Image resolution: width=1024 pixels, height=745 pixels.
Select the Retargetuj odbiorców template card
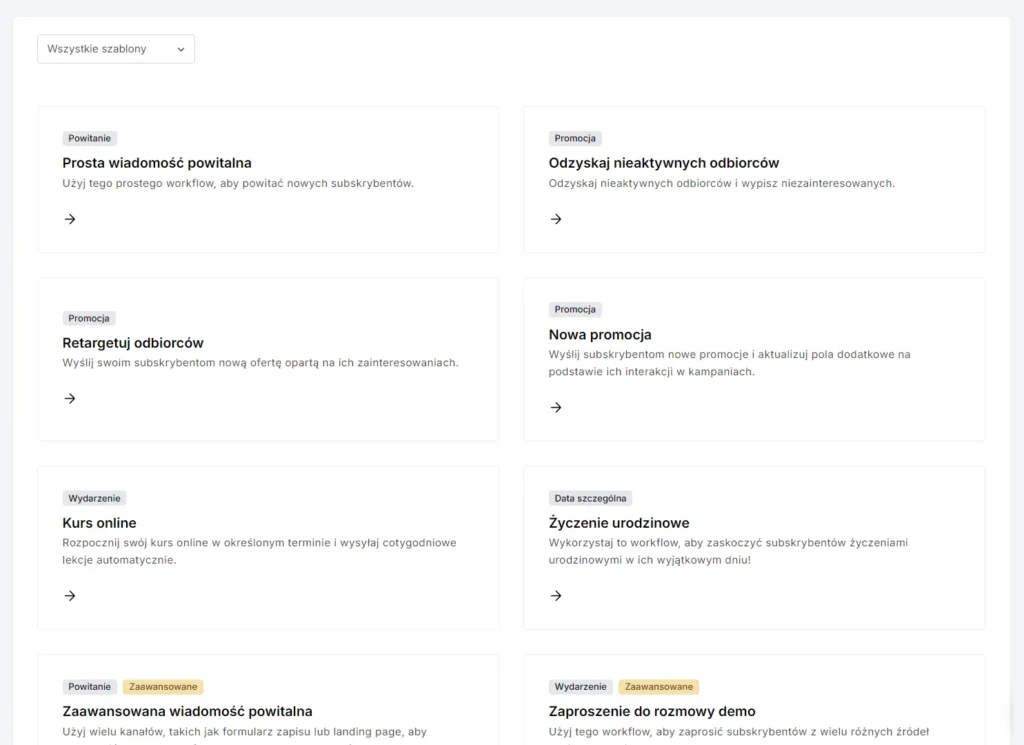(267, 358)
